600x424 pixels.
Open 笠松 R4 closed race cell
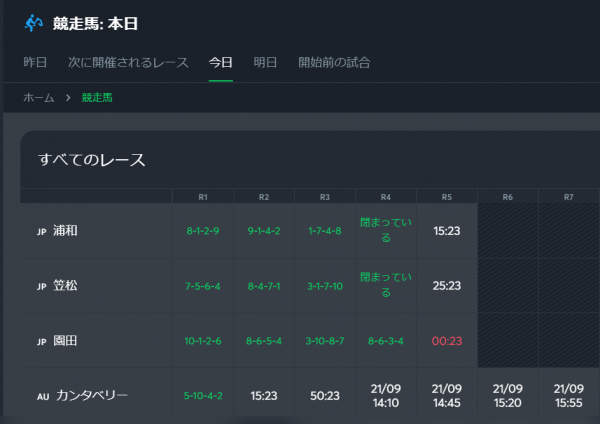386,285
